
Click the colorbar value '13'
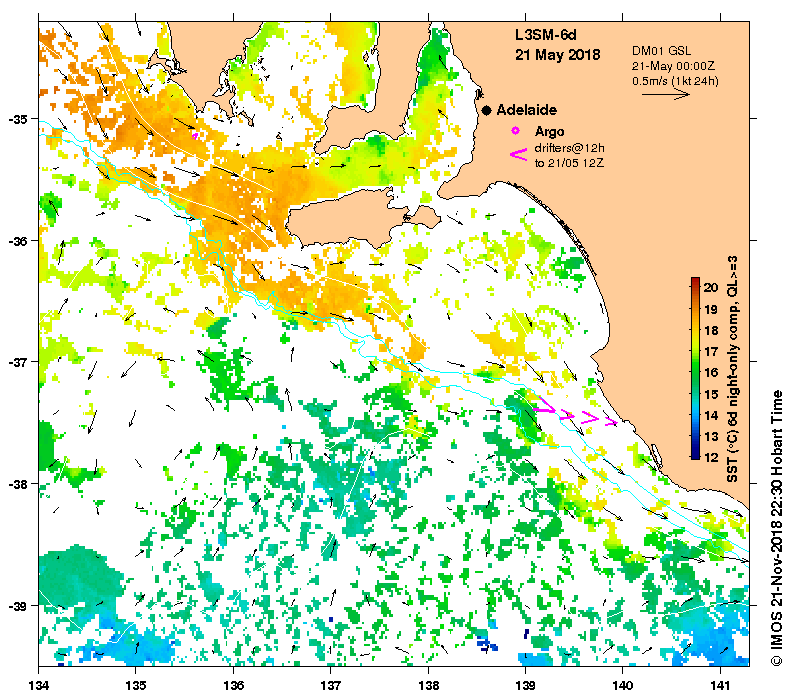tap(710, 436)
